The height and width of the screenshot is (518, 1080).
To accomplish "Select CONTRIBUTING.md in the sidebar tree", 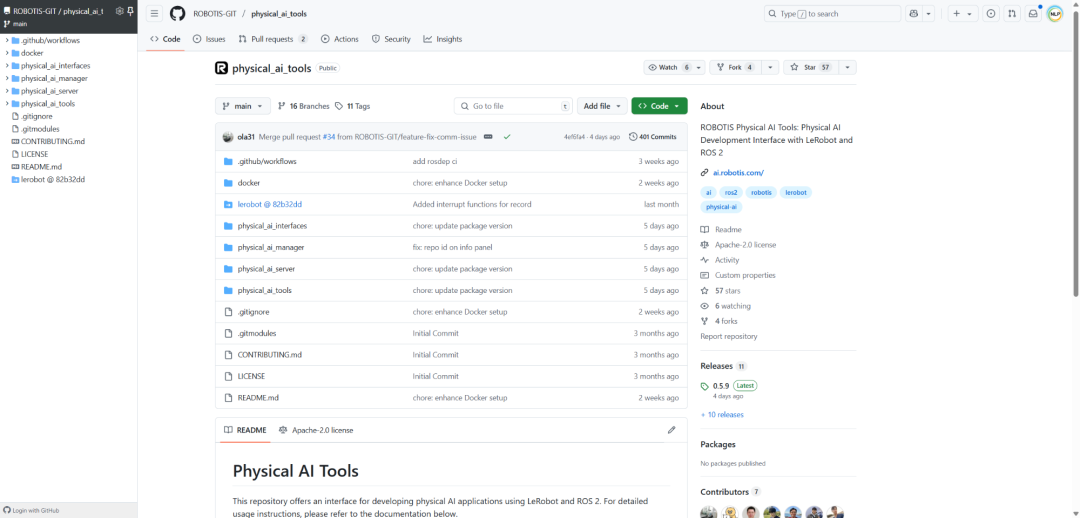I will click(52, 141).
